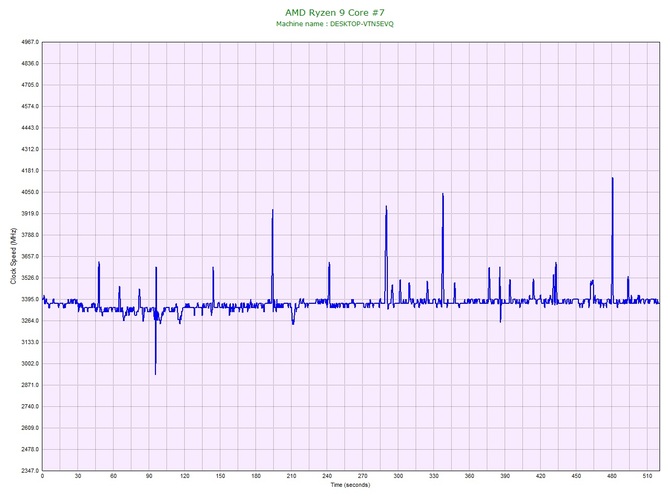This screenshot has height=502, width=670.
Task: Click the 2740.0 y-axis value
Action: [30, 406]
